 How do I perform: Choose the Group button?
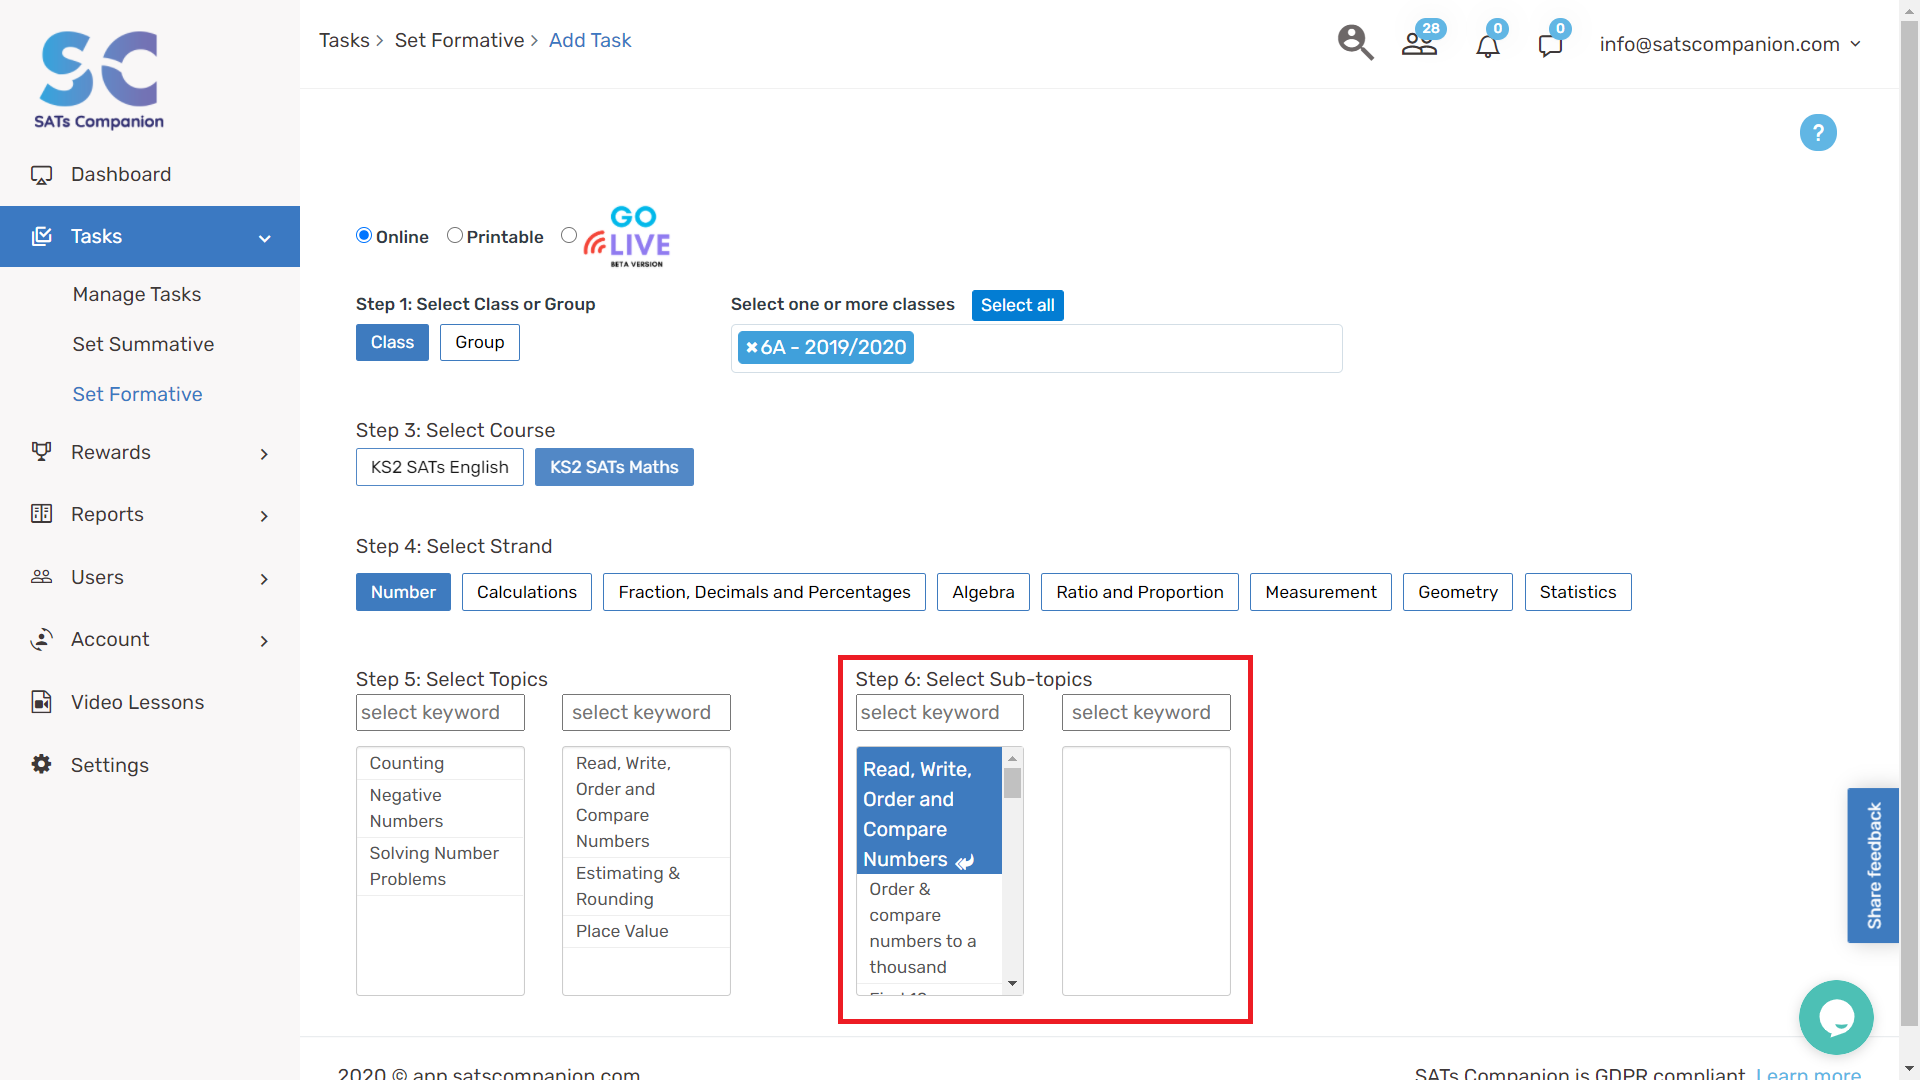480,342
